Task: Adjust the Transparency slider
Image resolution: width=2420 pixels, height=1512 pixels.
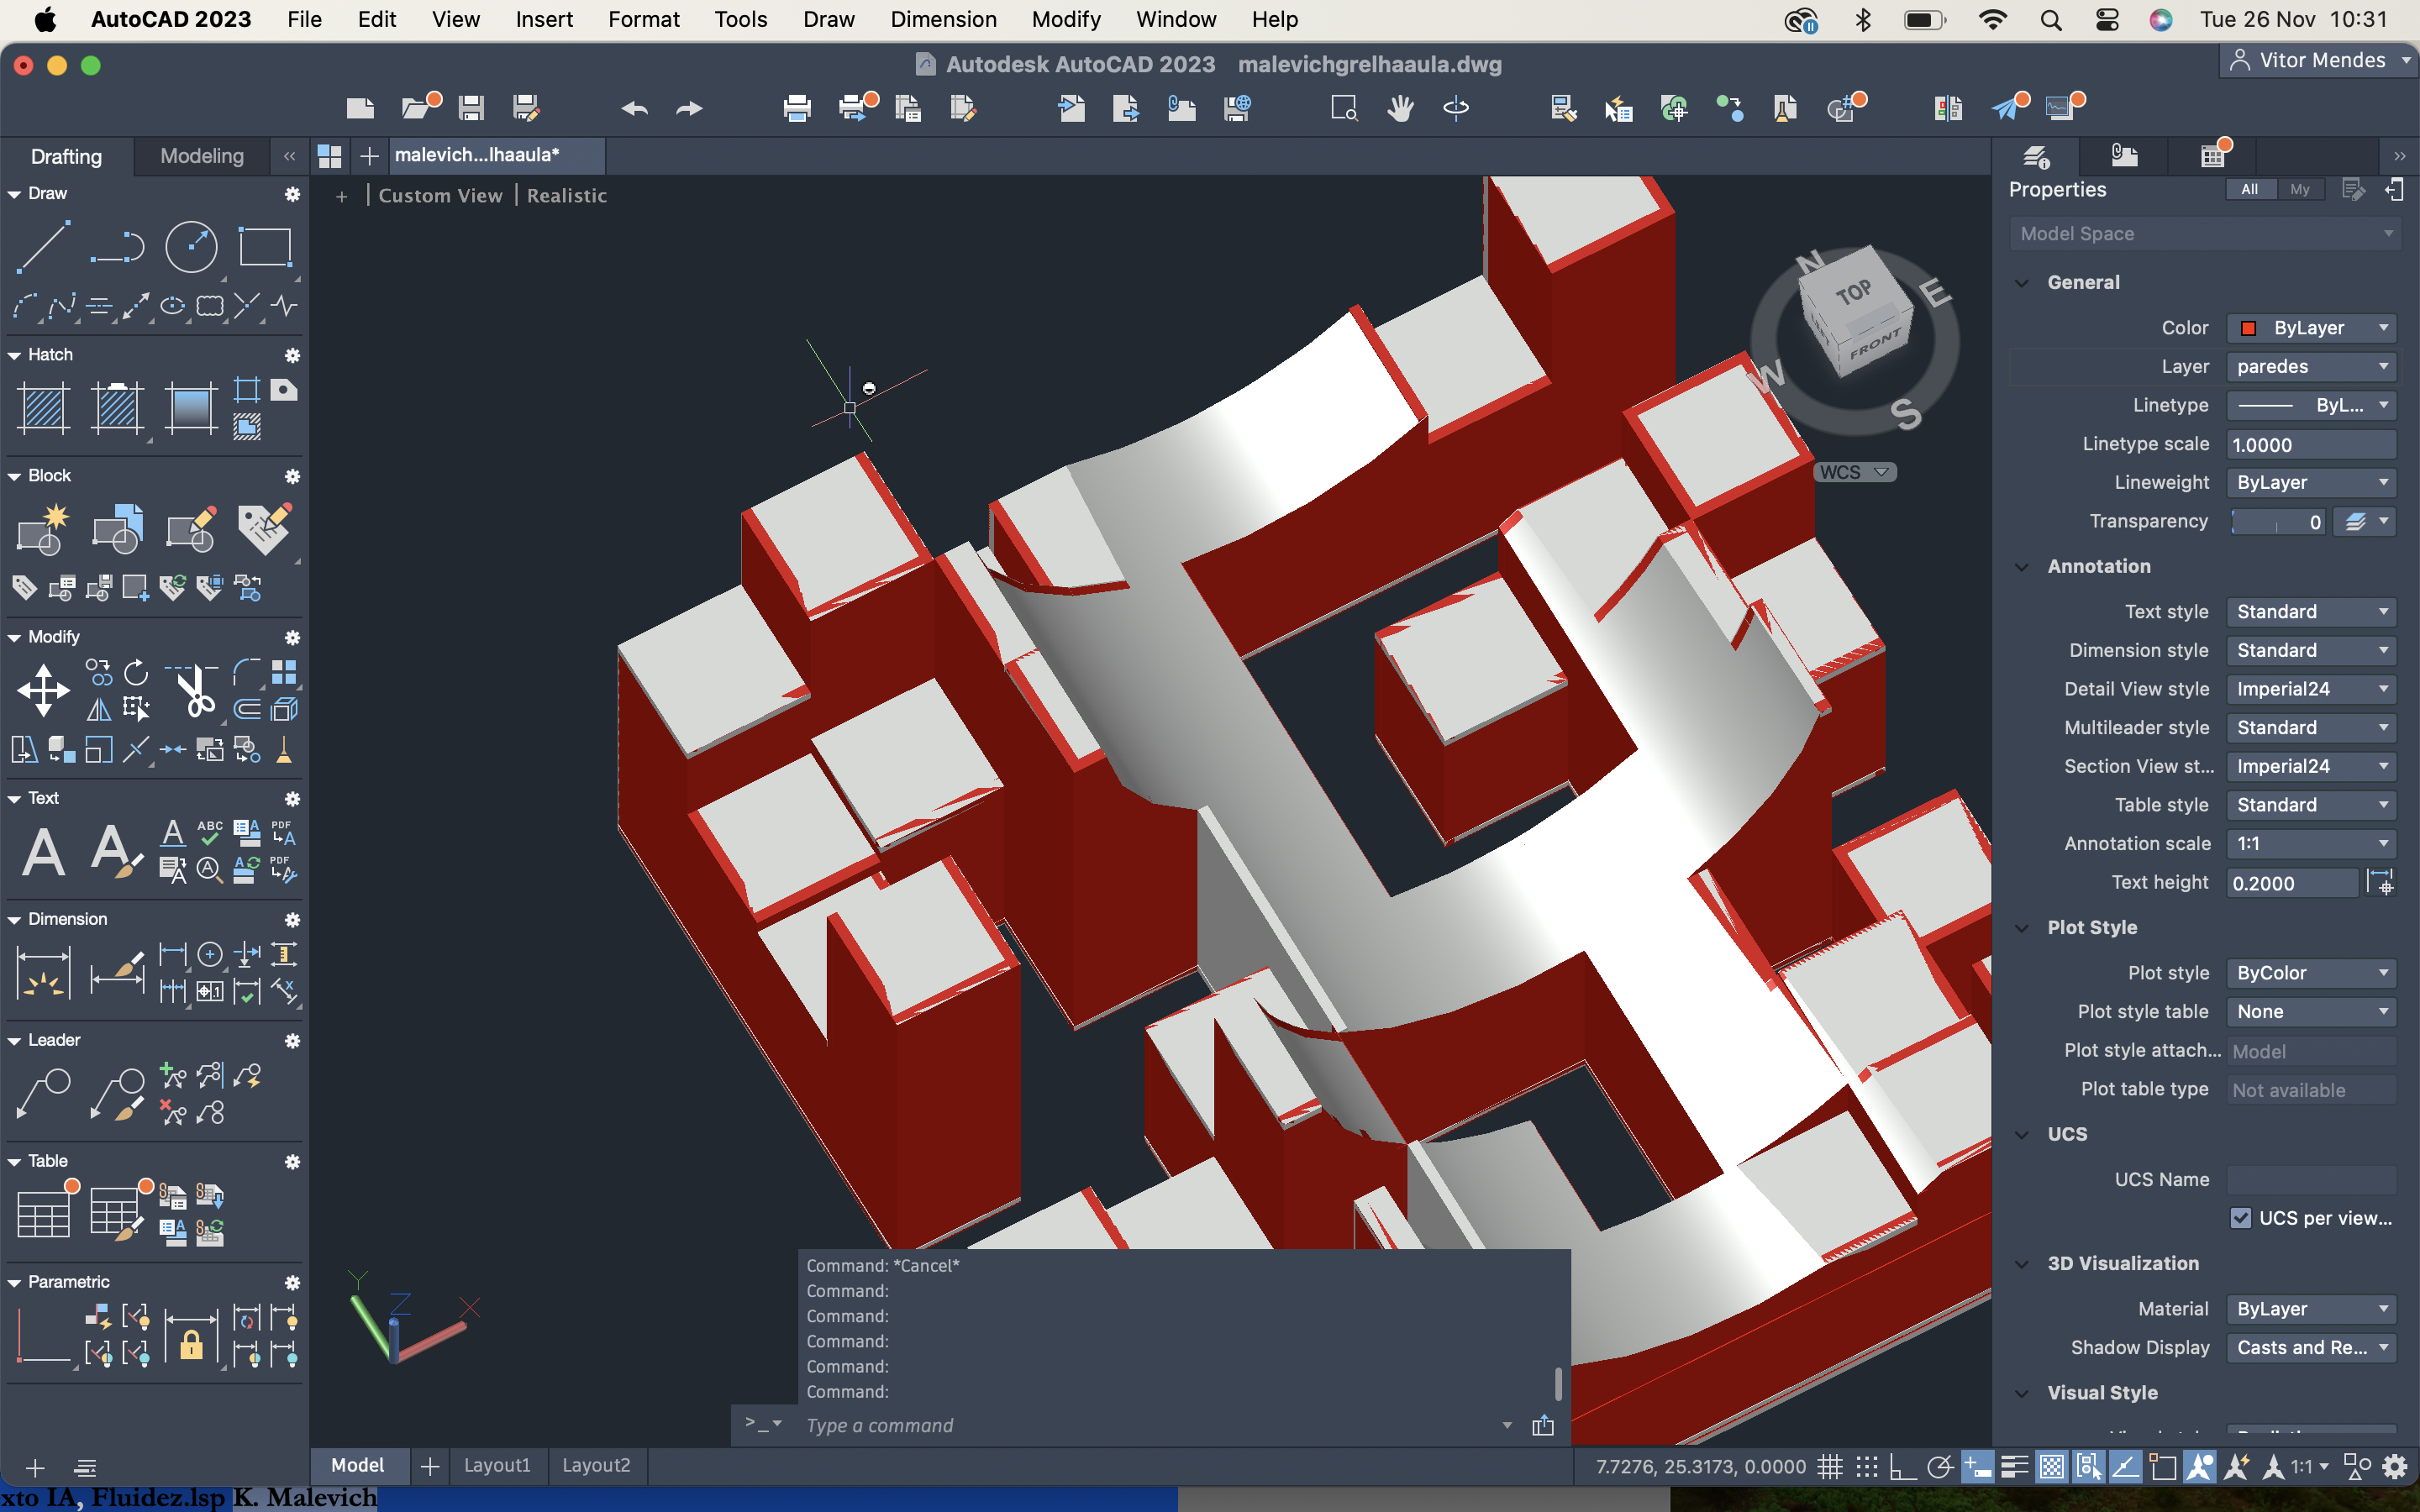Action: coord(2278,522)
